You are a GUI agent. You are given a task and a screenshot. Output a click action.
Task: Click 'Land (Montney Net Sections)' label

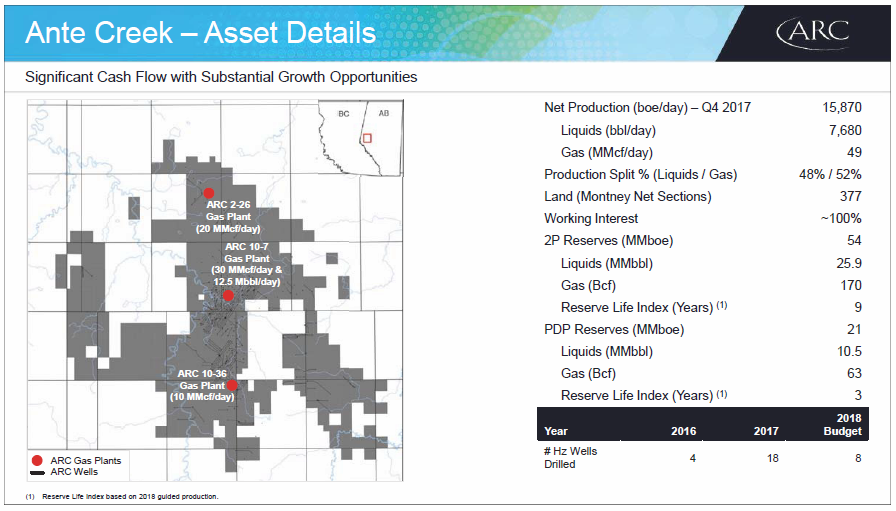tap(628, 197)
